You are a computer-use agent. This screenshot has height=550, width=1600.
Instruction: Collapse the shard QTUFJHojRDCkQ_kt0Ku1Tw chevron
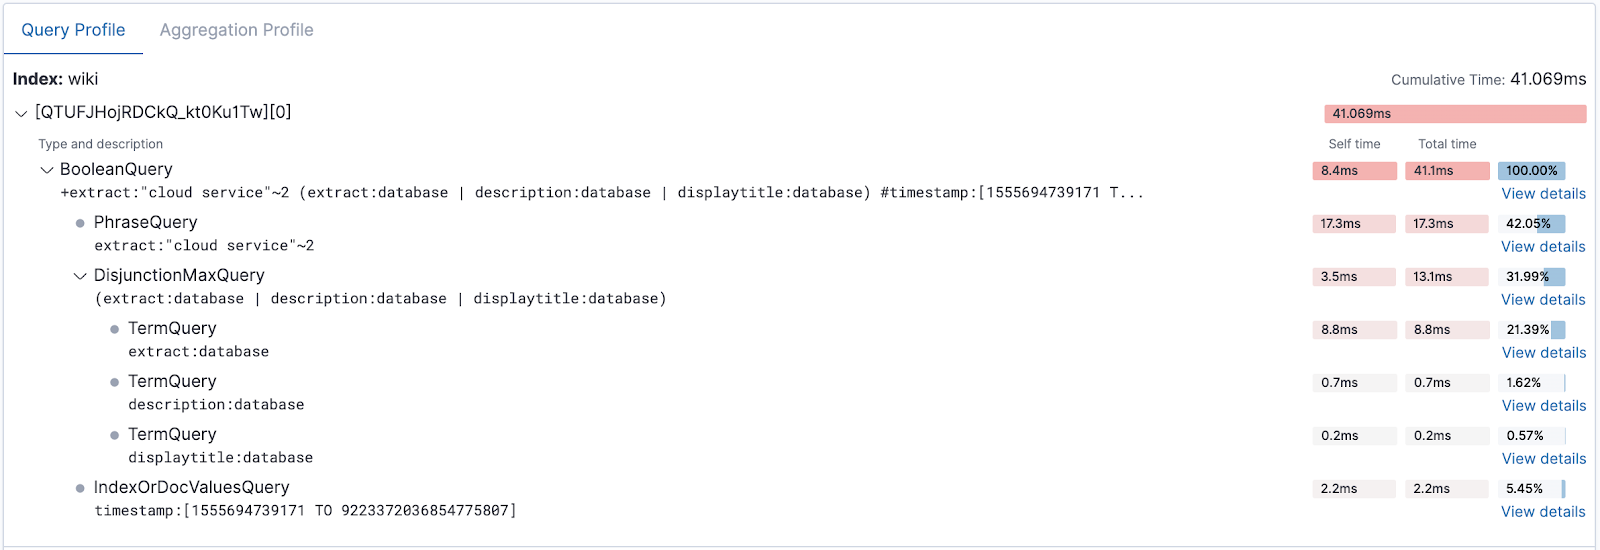pyautogui.click(x=21, y=113)
